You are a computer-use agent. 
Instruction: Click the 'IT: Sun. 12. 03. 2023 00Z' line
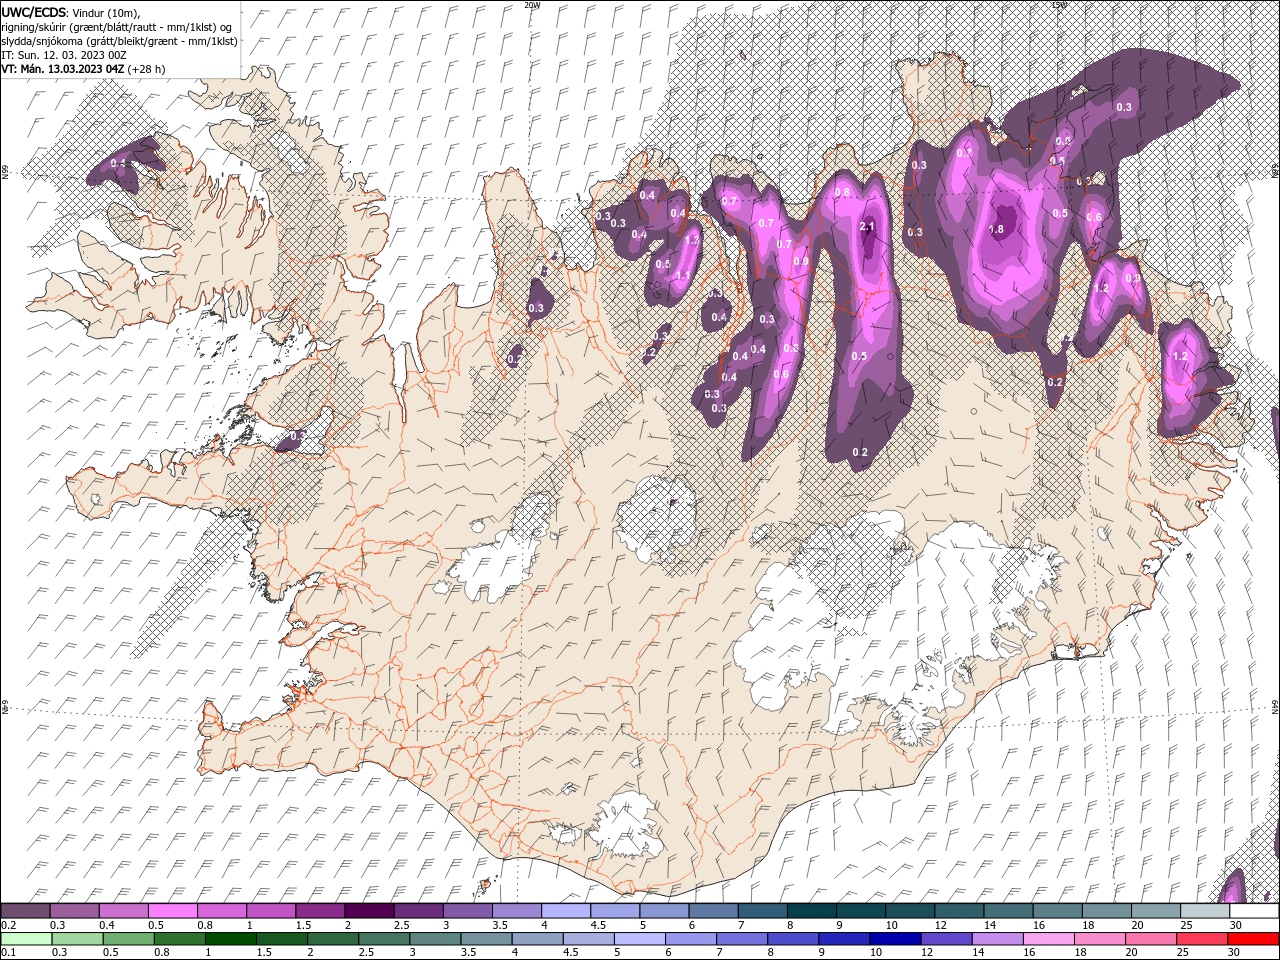click(64, 55)
